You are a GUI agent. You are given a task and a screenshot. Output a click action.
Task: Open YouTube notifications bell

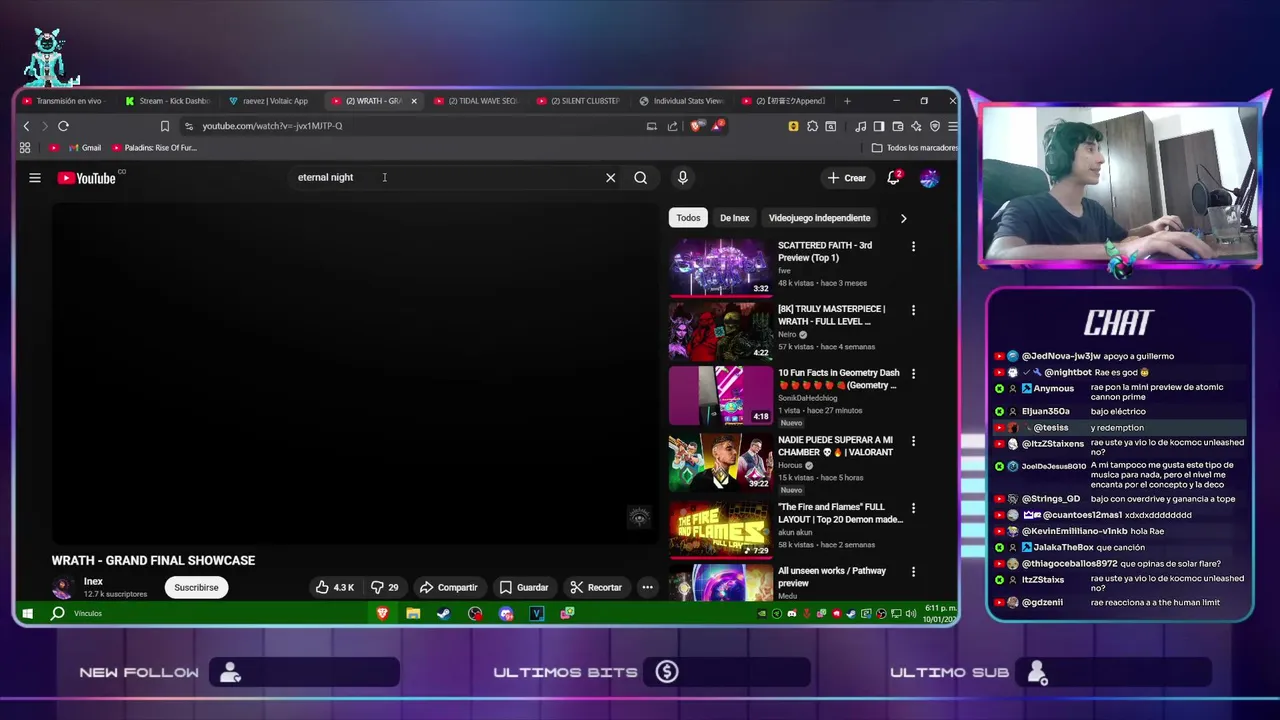[894, 178]
